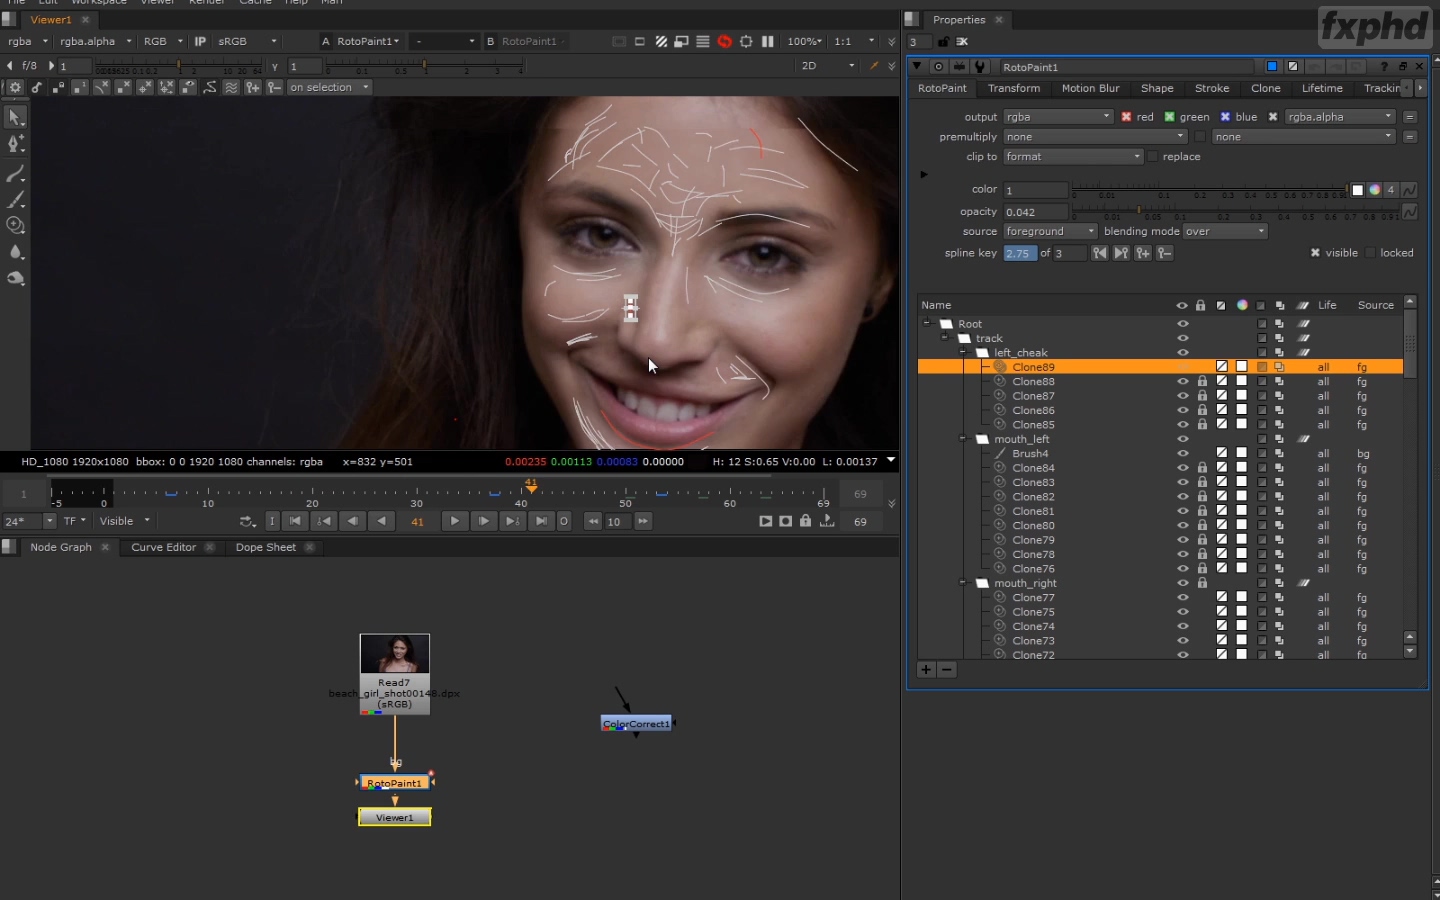Select the Blur droplet tool
Image resolution: width=1440 pixels, height=900 pixels.
(15, 252)
